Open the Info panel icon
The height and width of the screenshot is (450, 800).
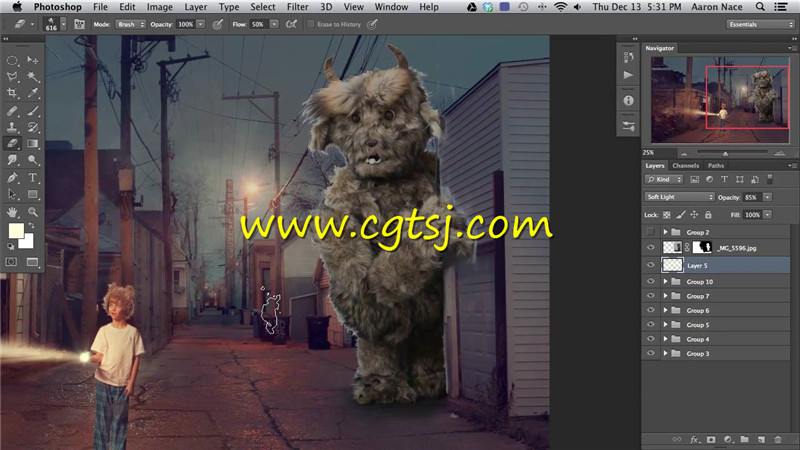pyautogui.click(x=628, y=101)
